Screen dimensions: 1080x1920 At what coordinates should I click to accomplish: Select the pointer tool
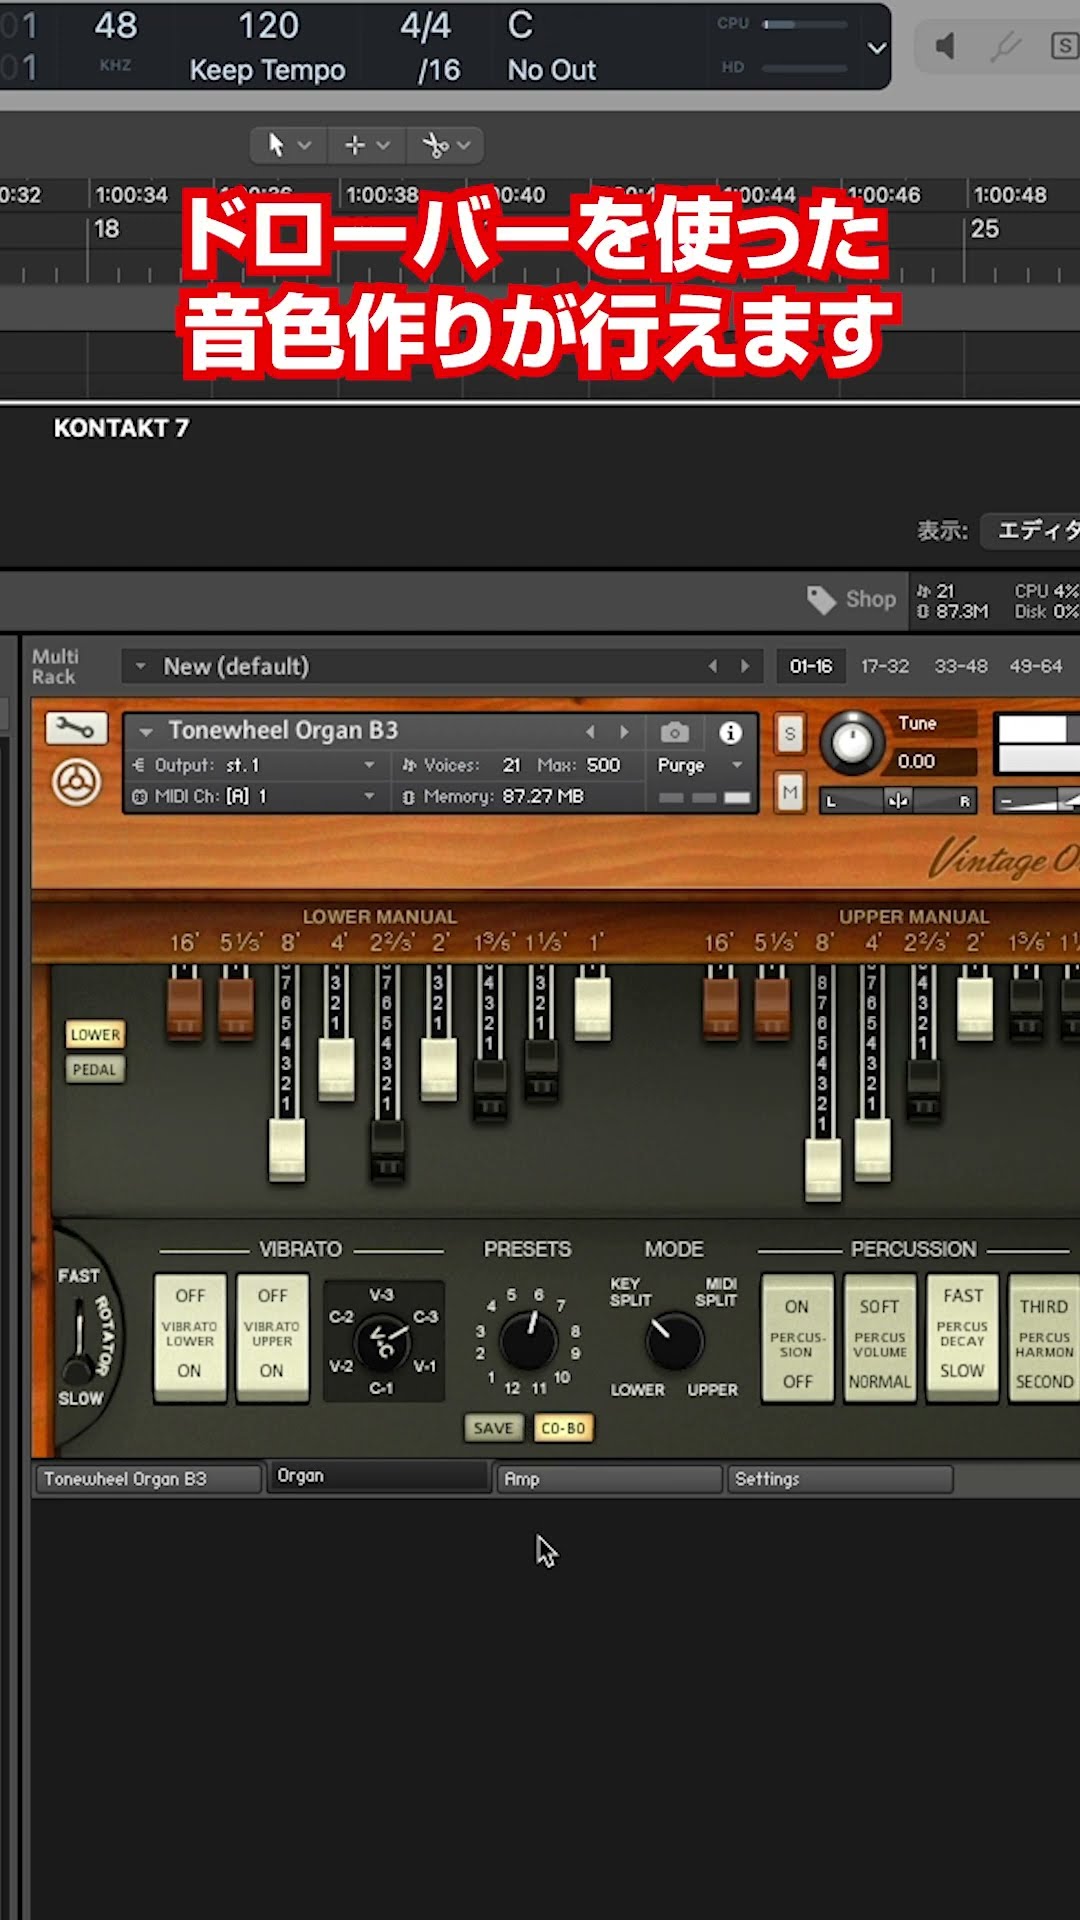click(276, 145)
